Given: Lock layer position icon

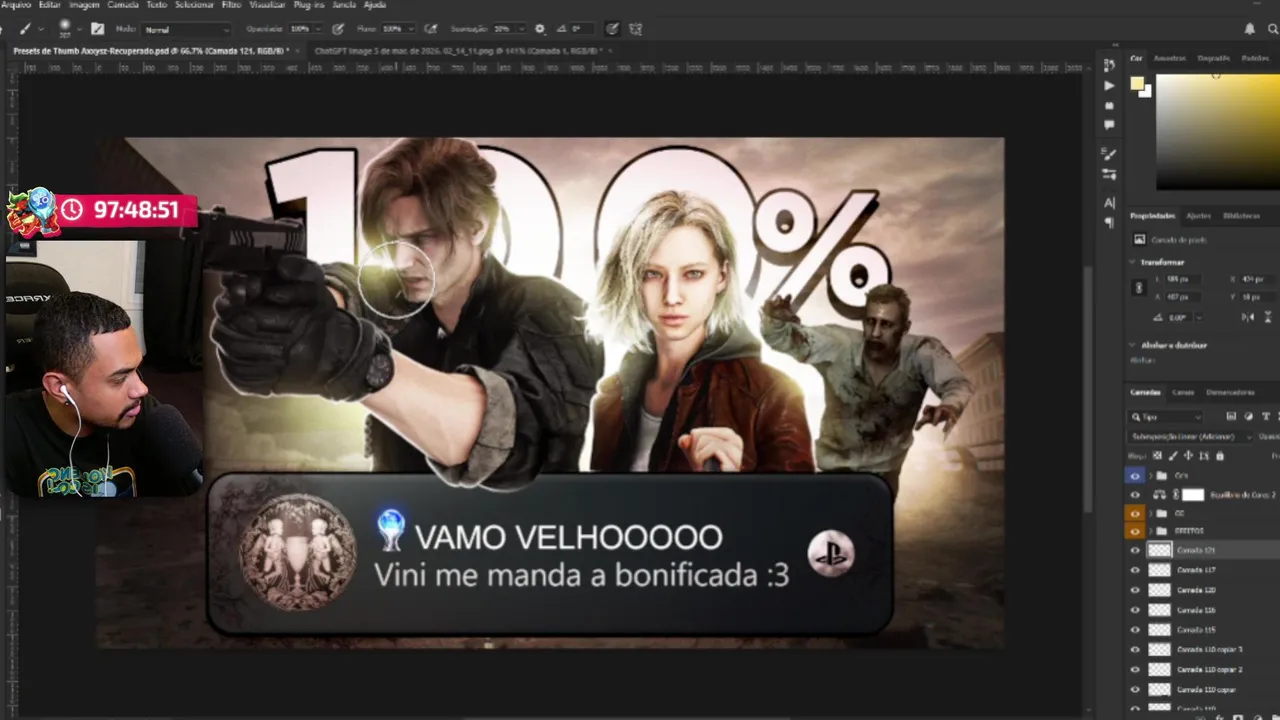Looking at the screenshot, I should 1189,456.
